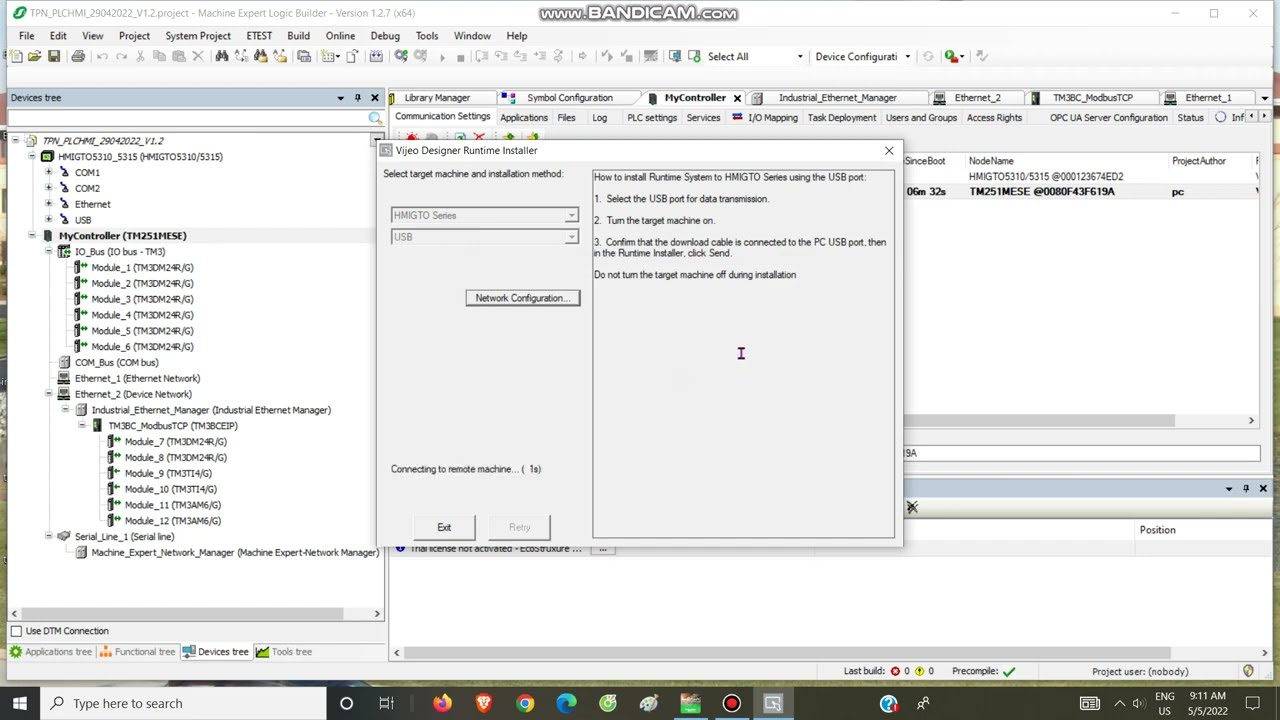
Task: Click the Devices tree search field
Action: point(187,118)
